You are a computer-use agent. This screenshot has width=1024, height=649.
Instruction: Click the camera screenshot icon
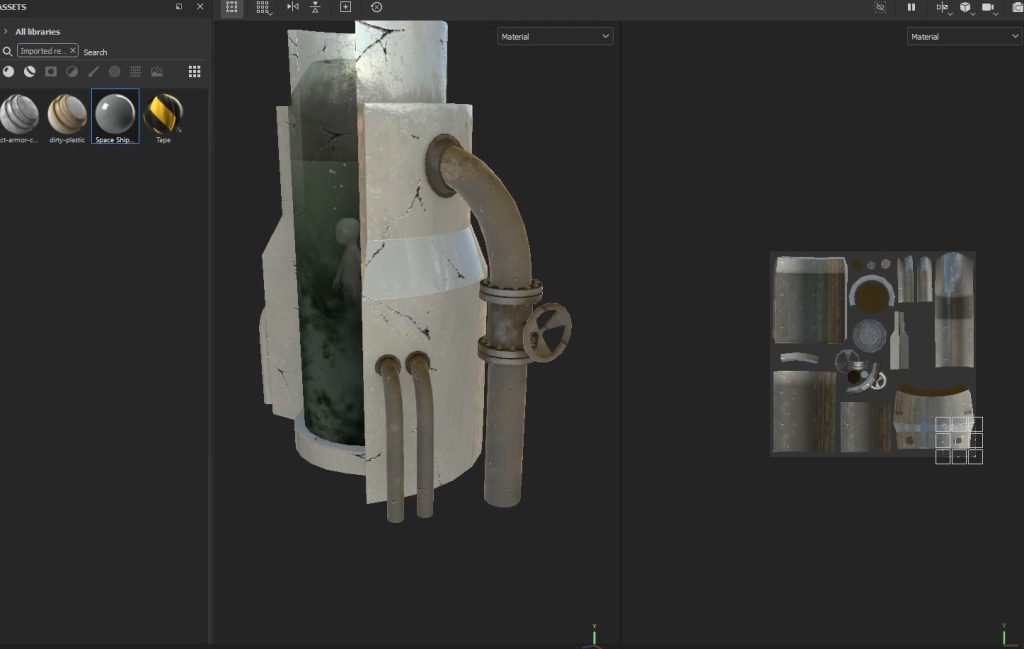pyautogui.click(x=1018, y=7)
